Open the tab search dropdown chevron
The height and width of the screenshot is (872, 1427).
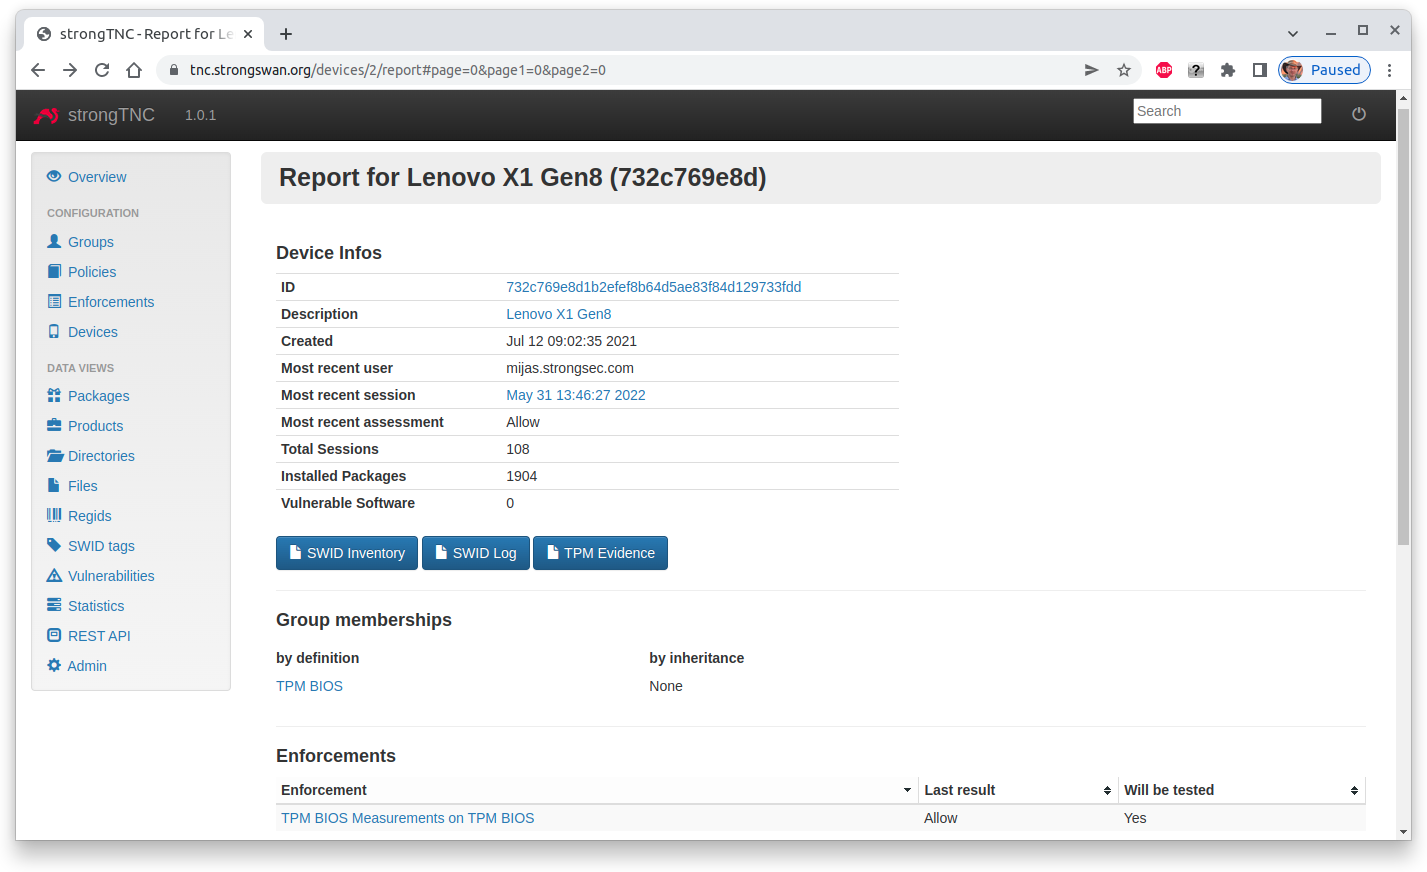click(1293, 33)
